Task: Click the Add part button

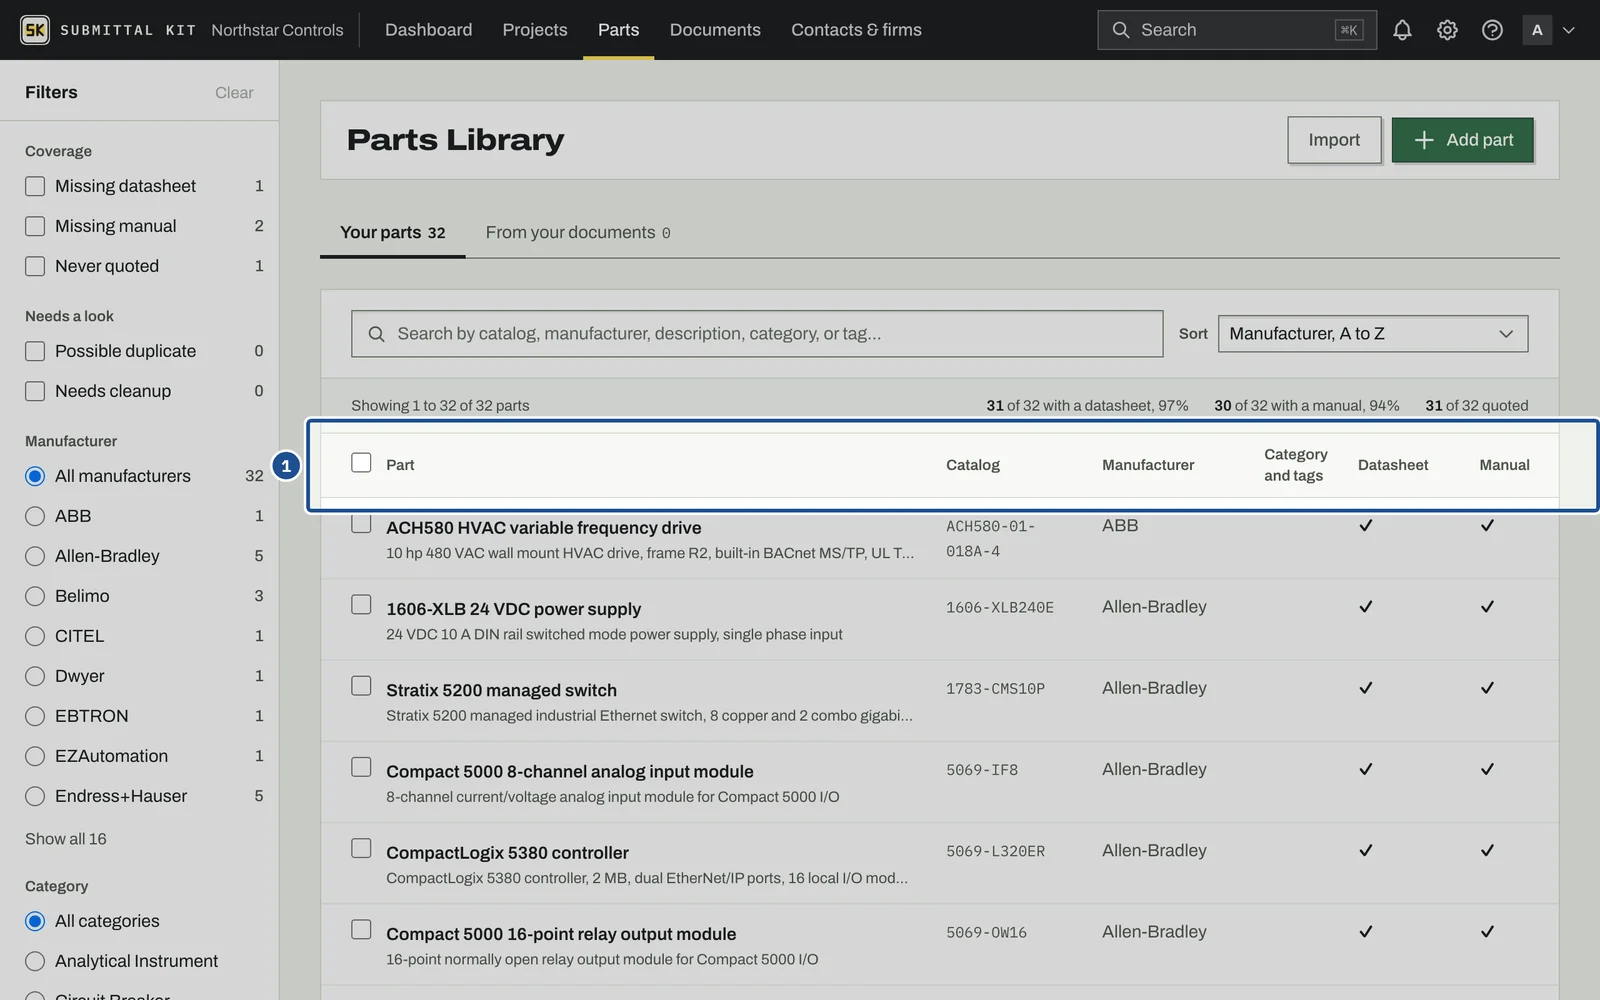Action: [1462, 140]
